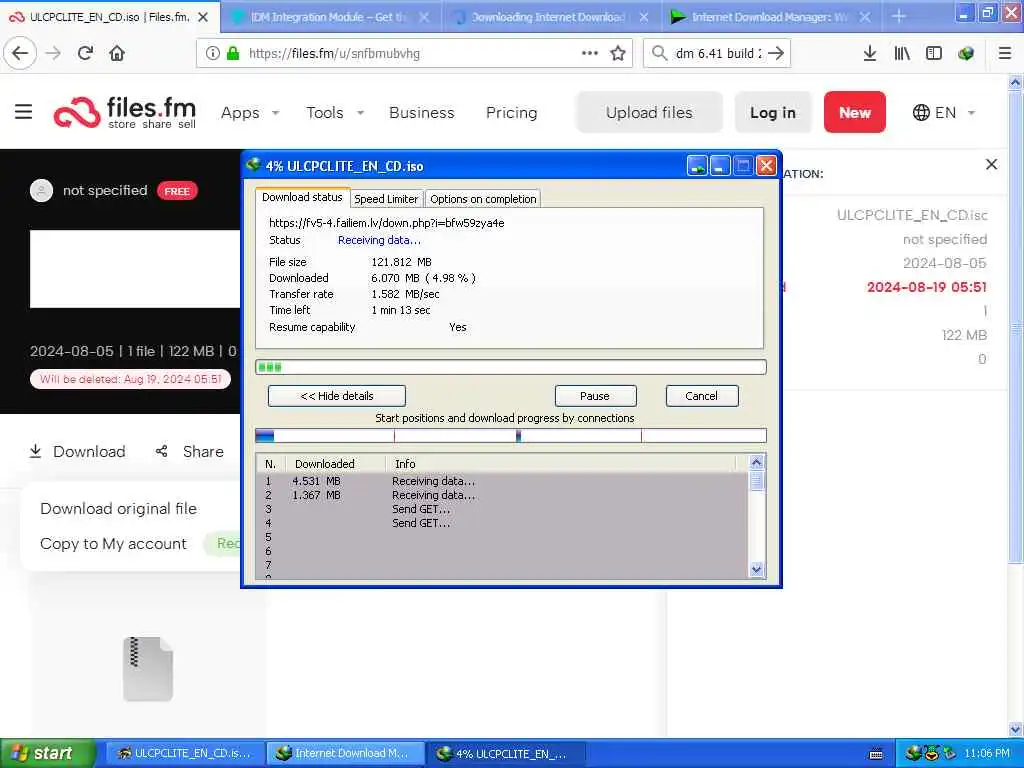Reload the files.fm page
Screen dimensions: 1024x768
pos(85,53)
